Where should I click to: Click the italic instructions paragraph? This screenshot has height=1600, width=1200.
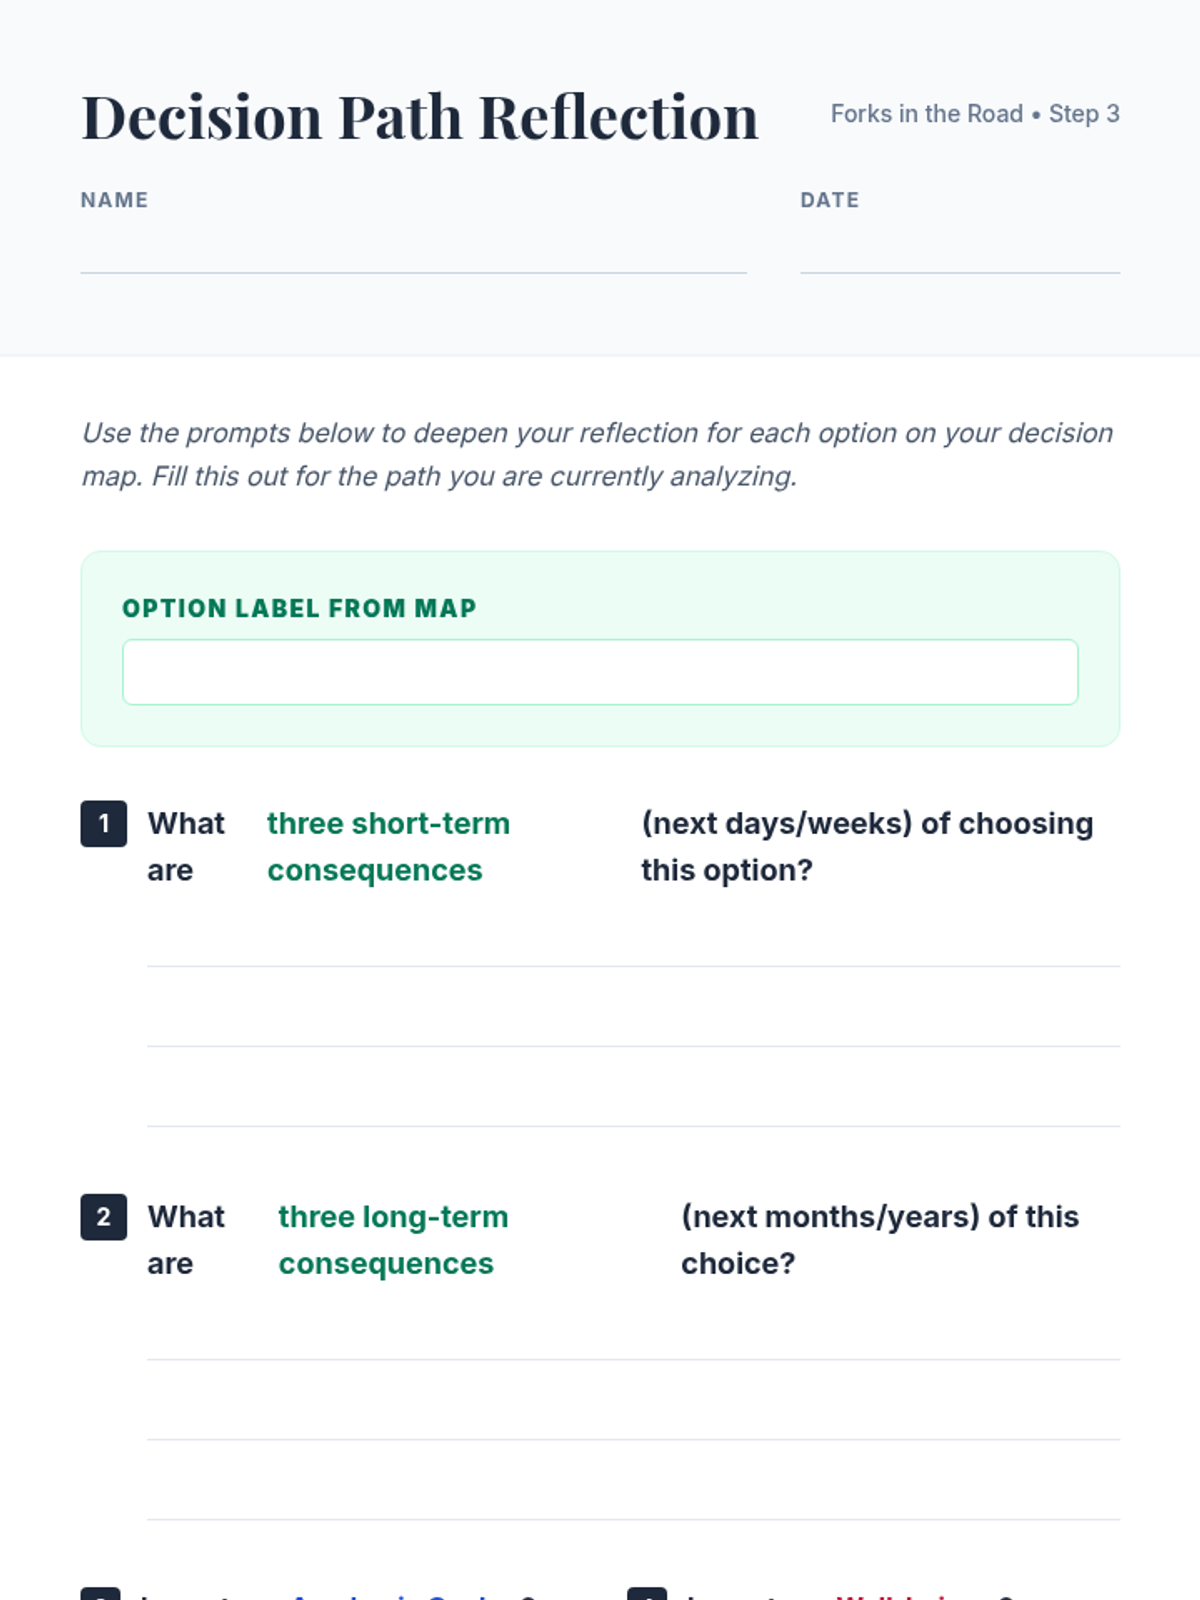pyautogui.click(x=598, y=455)
